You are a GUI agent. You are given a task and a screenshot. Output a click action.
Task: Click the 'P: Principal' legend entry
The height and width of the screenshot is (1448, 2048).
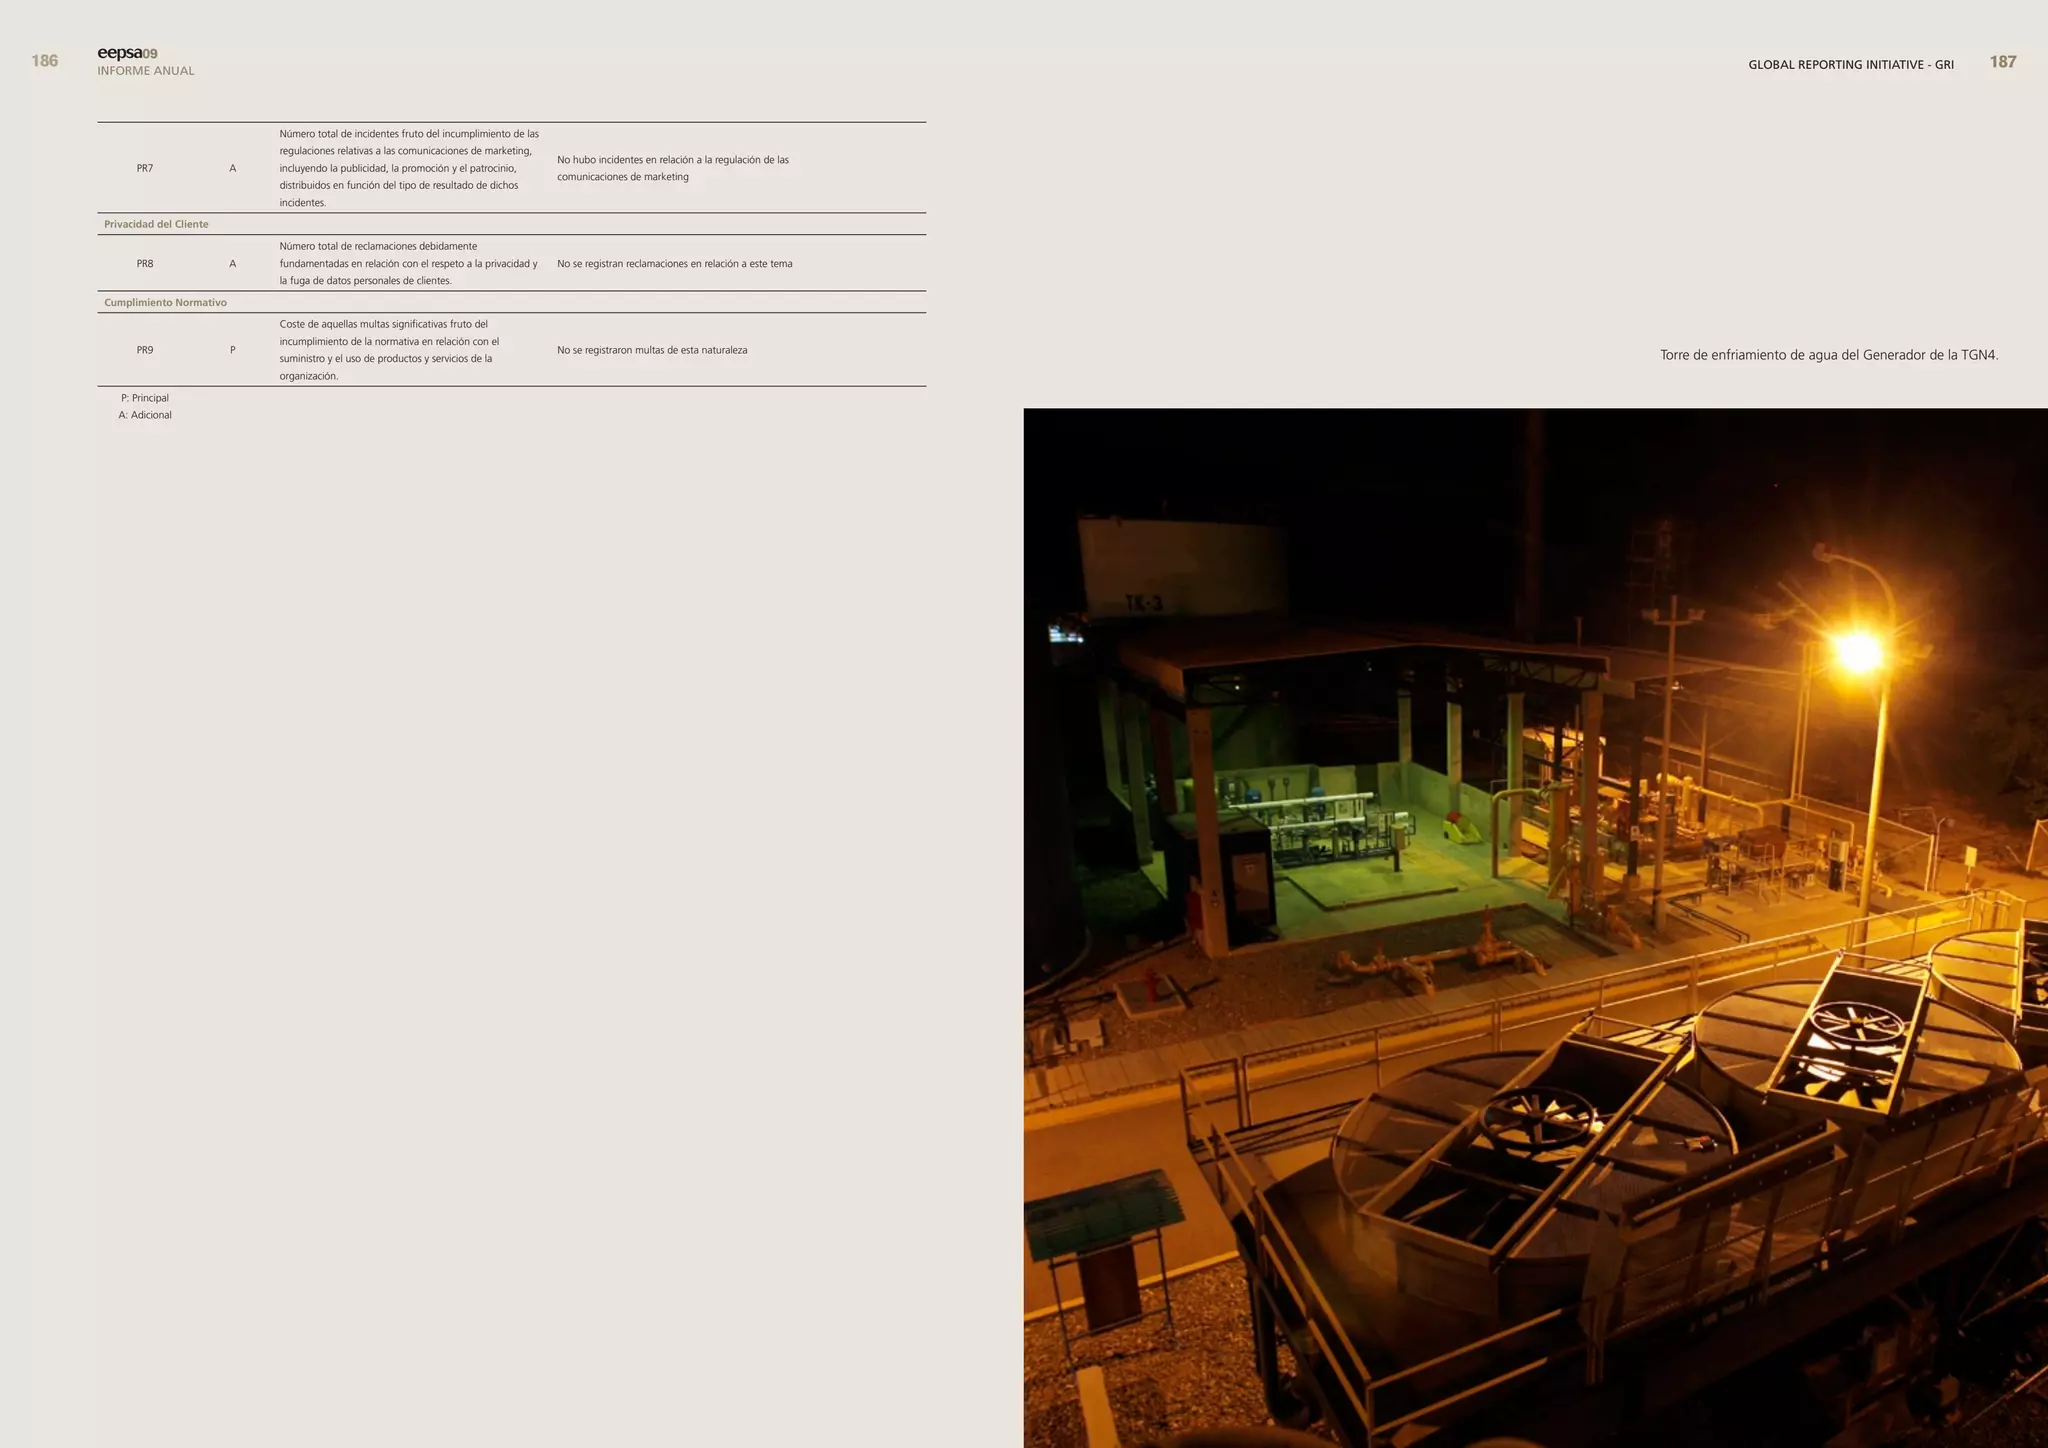[x=144, y=398]
